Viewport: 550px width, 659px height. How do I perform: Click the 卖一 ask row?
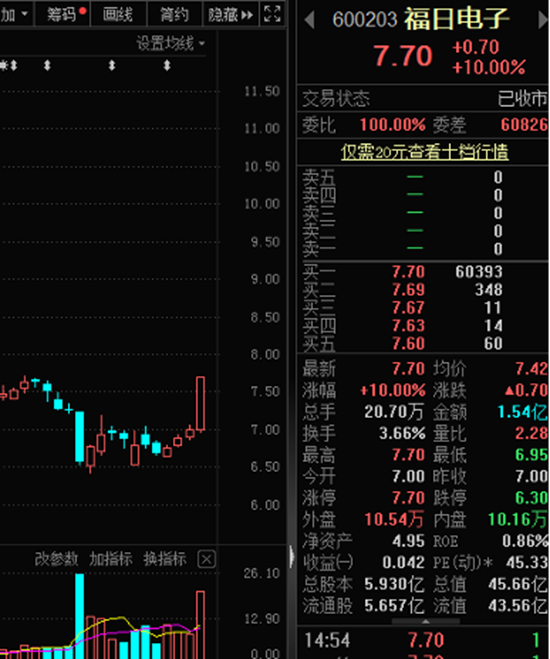tap(423, 249)
